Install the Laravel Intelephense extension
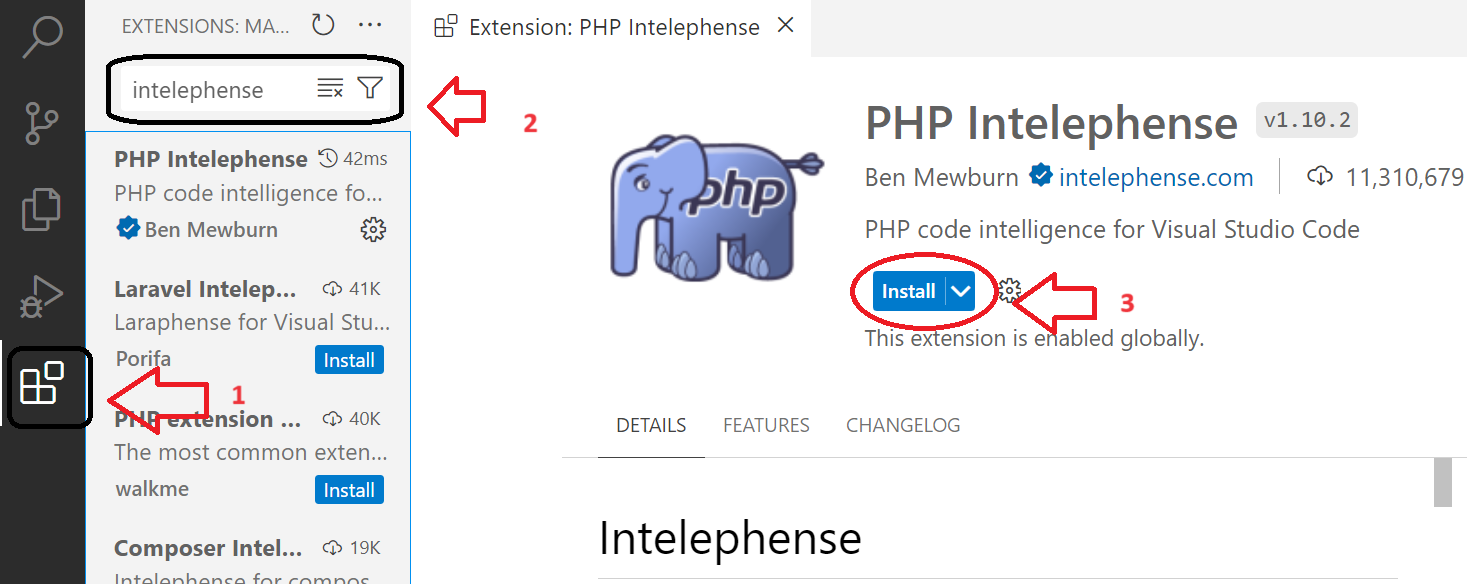This screenshot has height=584, width=1467. [349, 360]
